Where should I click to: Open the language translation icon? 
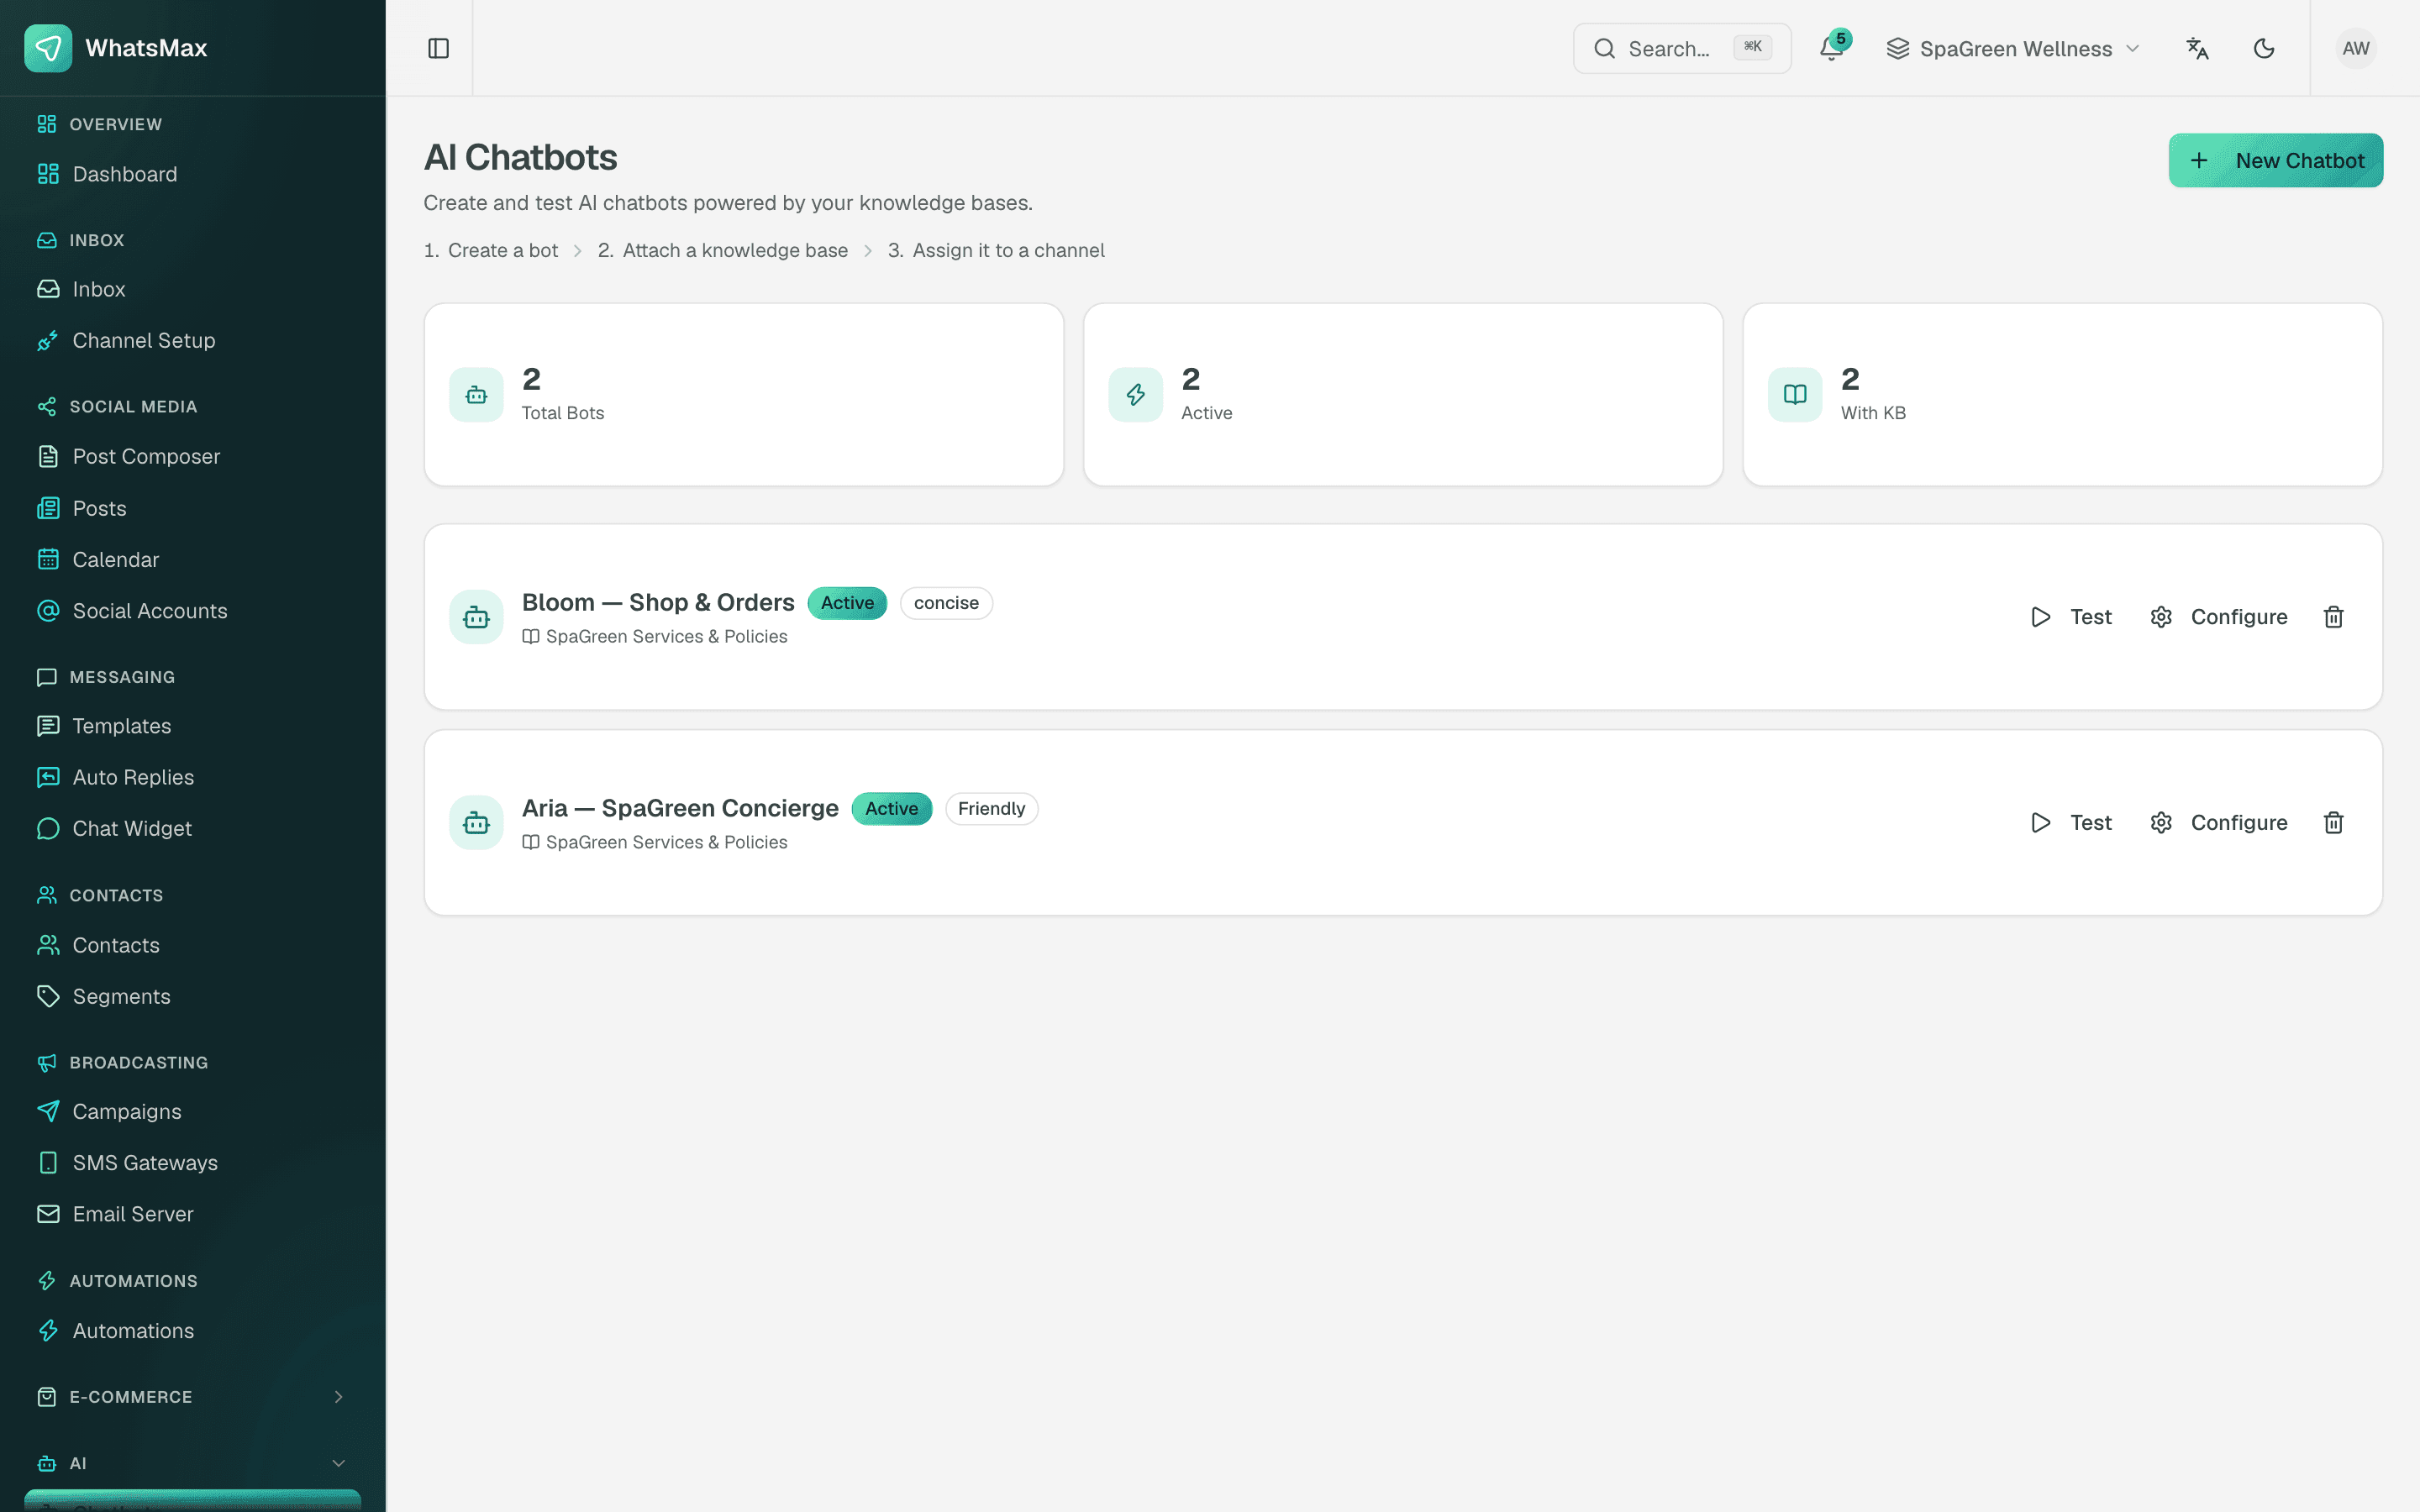tap(2197, 48)
